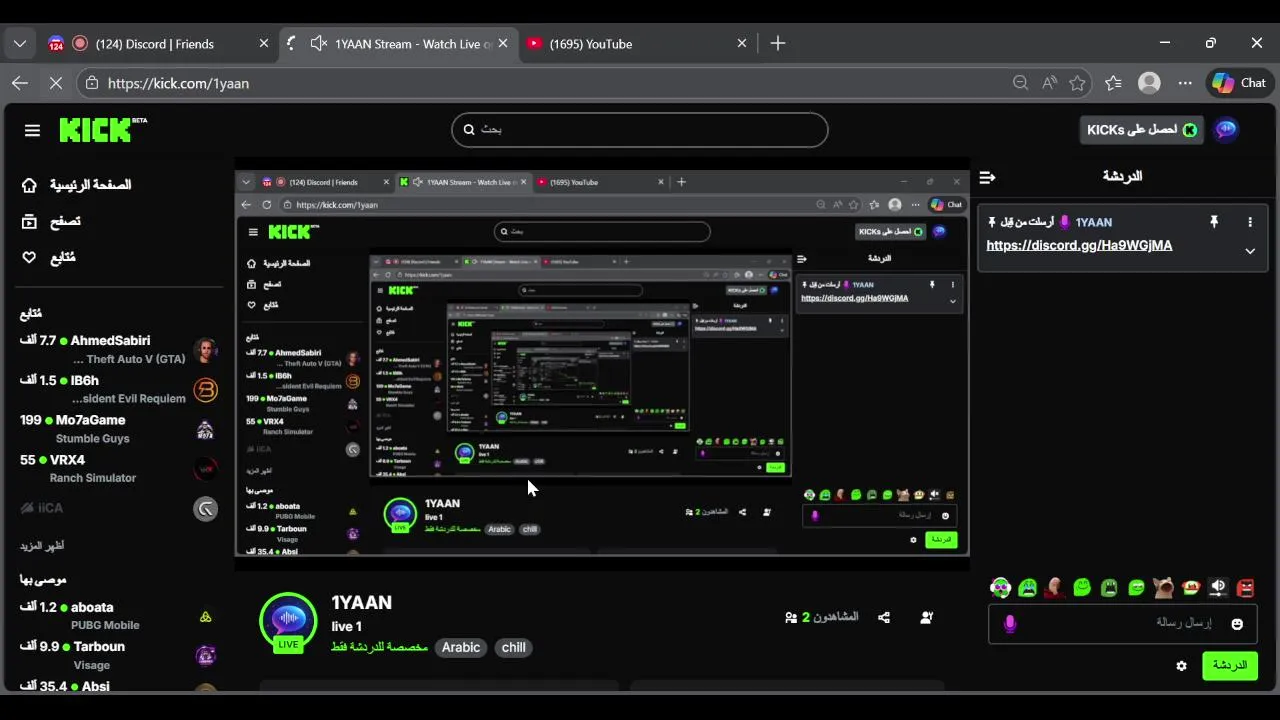1280x720 pixels.
Task: Insert the screaming cat emote
Action: [1163, 587]
